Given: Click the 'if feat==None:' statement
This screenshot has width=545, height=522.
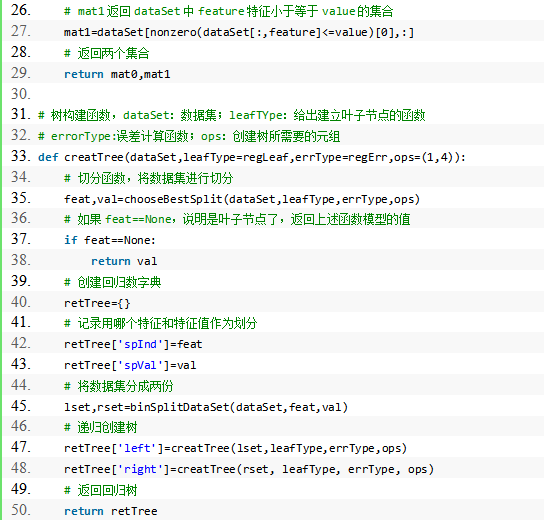Looking at the screenshot, I should tap(109, 240).
